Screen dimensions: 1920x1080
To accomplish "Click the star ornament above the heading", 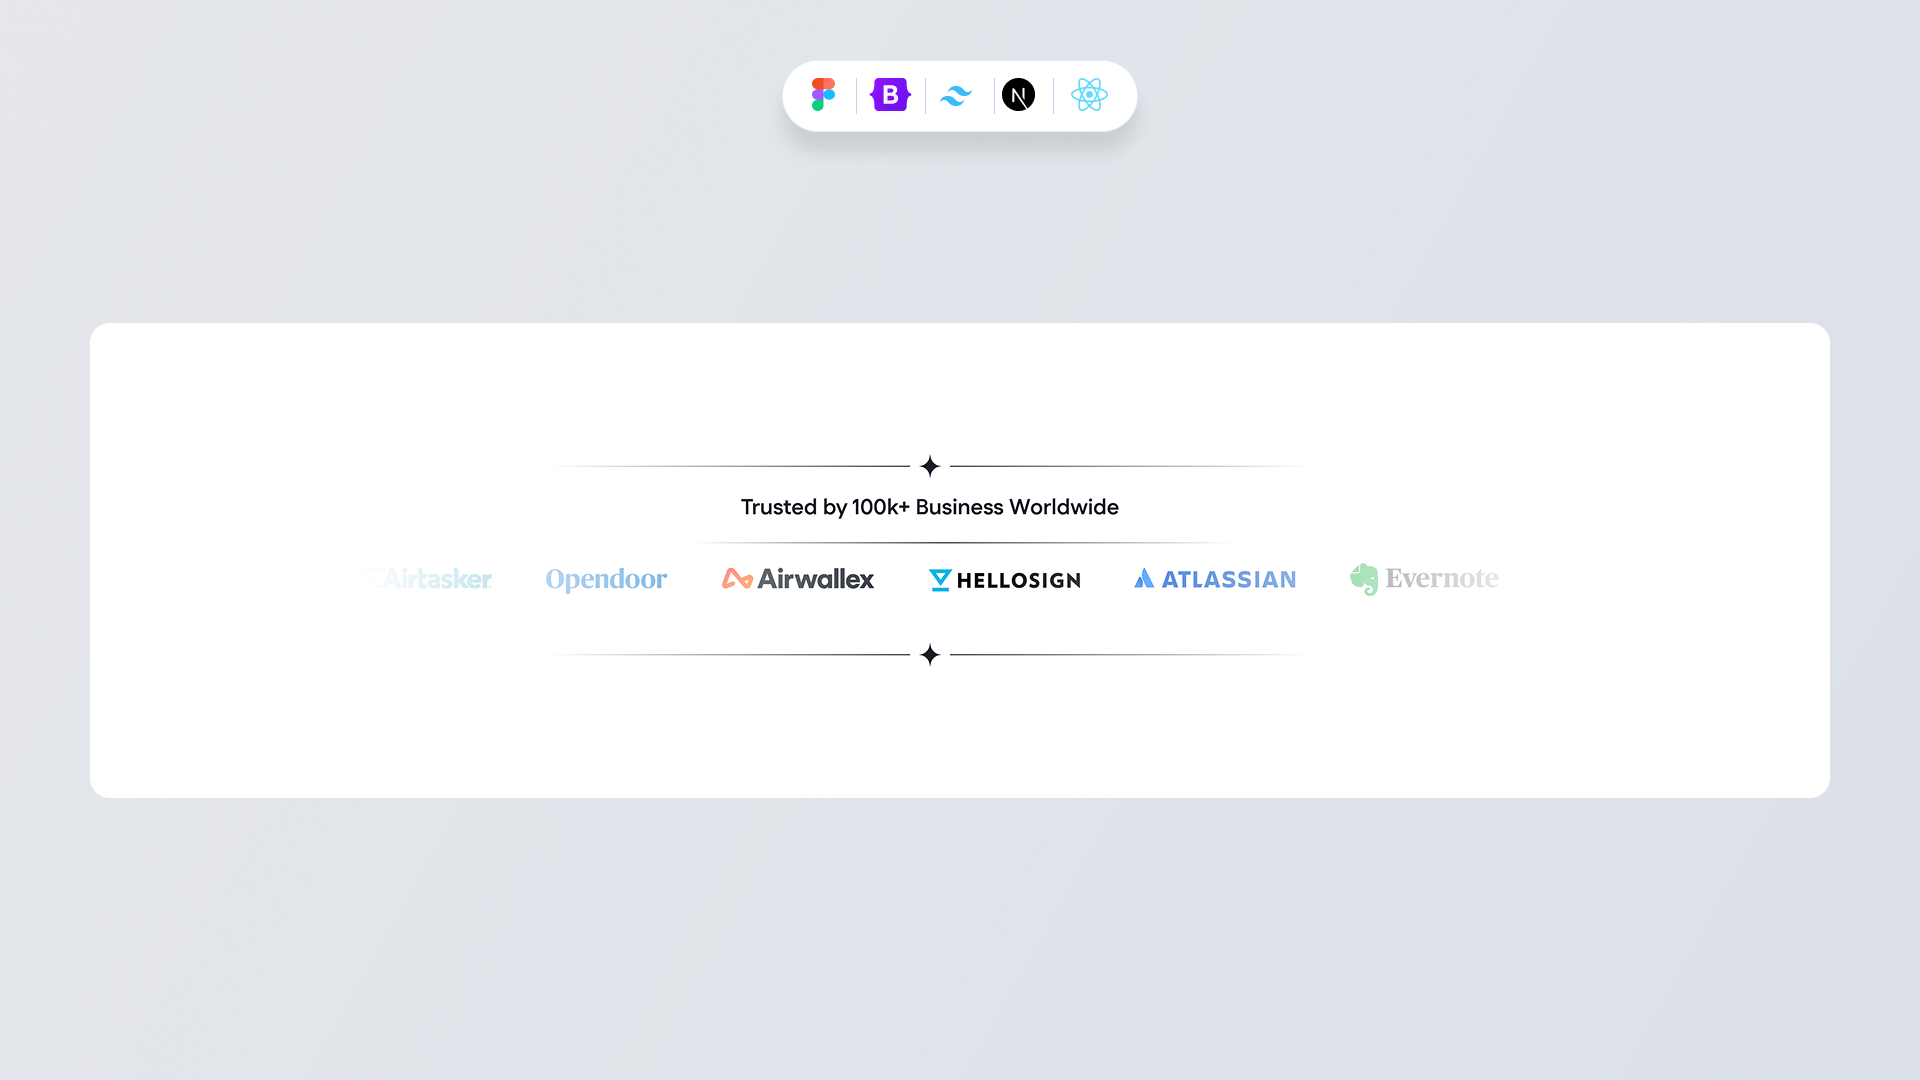I will (x=930, y=466).
